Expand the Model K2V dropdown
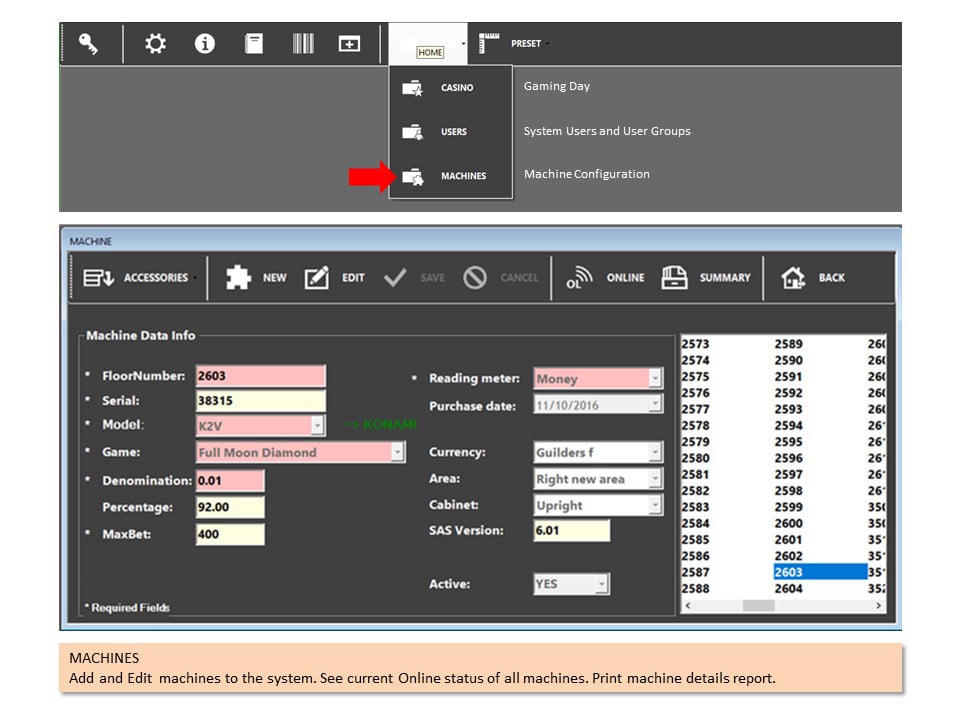Viewport: 960px width, 720px height. tap(317, 426)
